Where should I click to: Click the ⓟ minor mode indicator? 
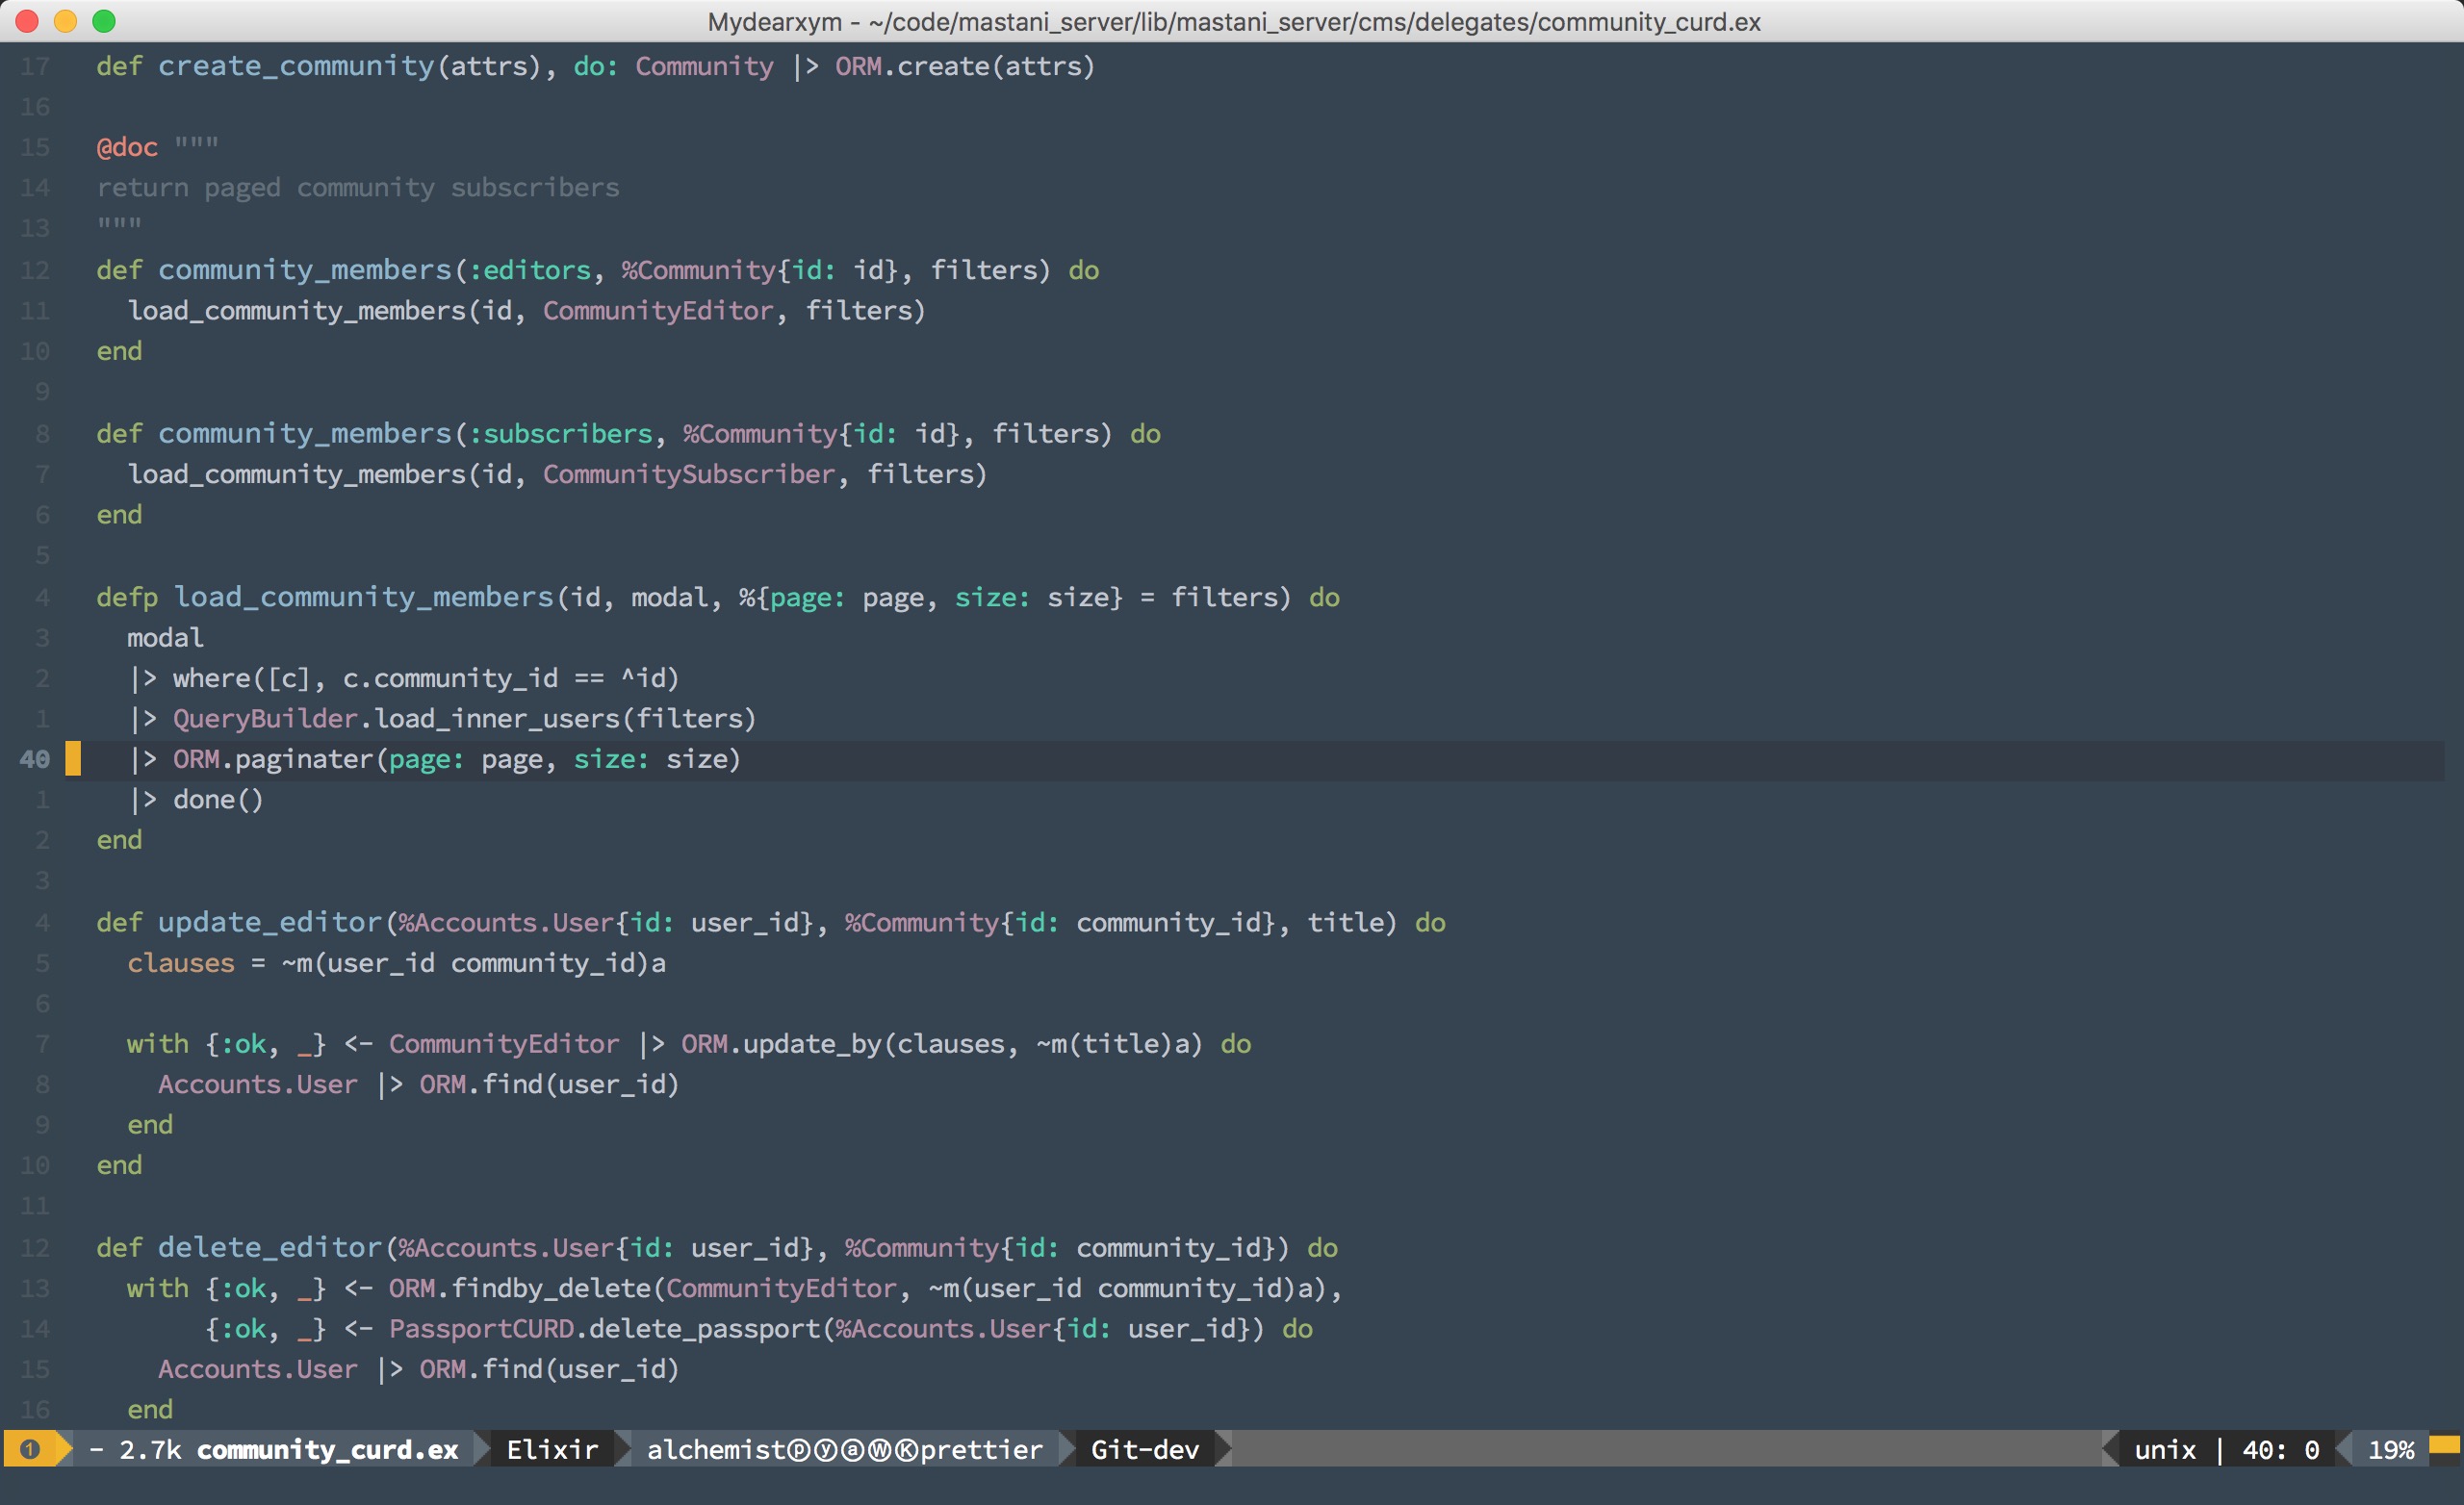click(798, 1450)
